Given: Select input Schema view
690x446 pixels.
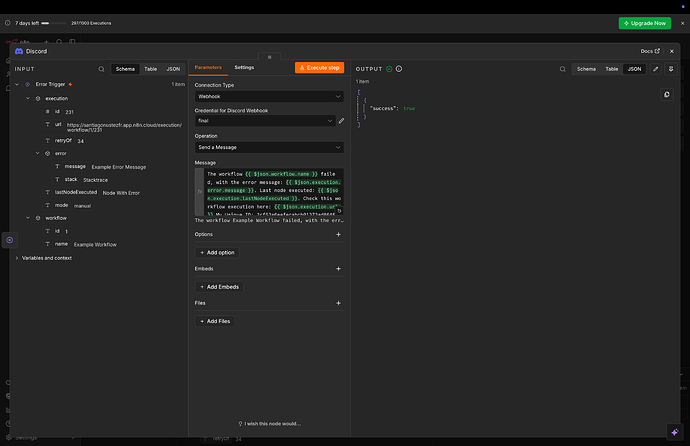Looking at the screenshot, I should (125, 69).
